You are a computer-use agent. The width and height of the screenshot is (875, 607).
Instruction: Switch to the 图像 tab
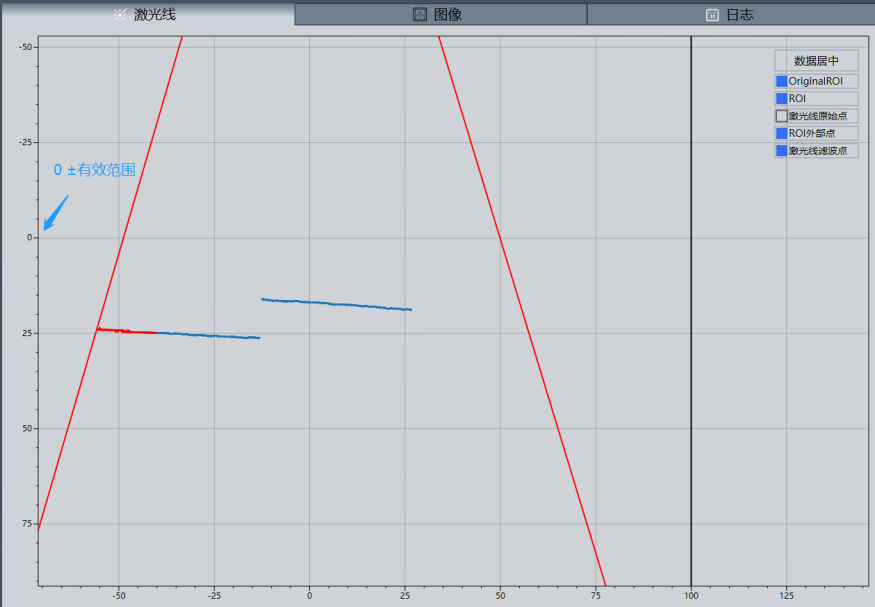(x=440, y=14)
